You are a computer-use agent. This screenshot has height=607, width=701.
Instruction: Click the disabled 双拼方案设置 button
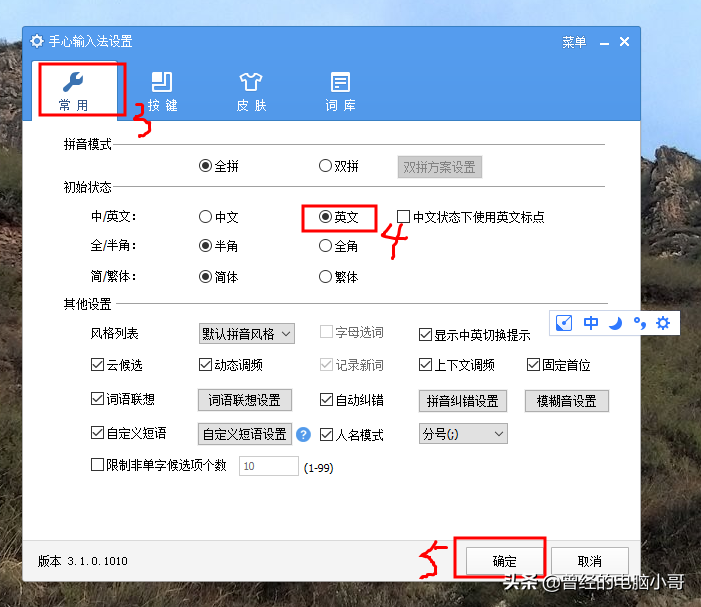click(439, 167)
